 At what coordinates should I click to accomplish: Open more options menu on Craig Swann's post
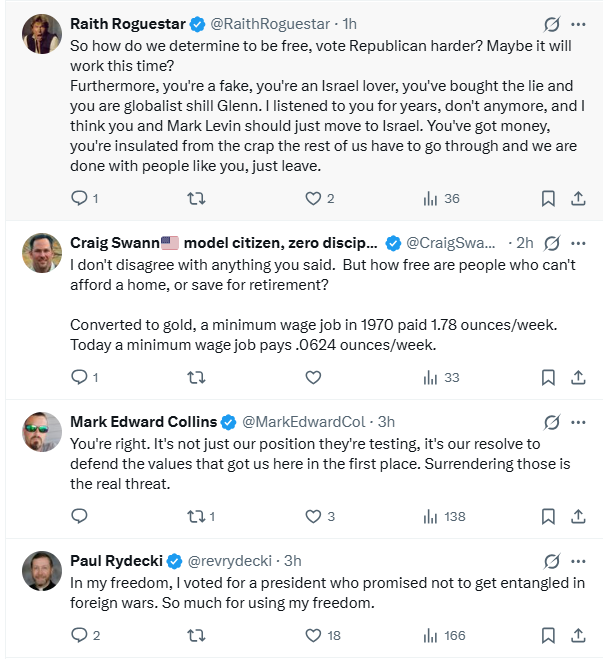pyautogui.click(x=578, y=243)
